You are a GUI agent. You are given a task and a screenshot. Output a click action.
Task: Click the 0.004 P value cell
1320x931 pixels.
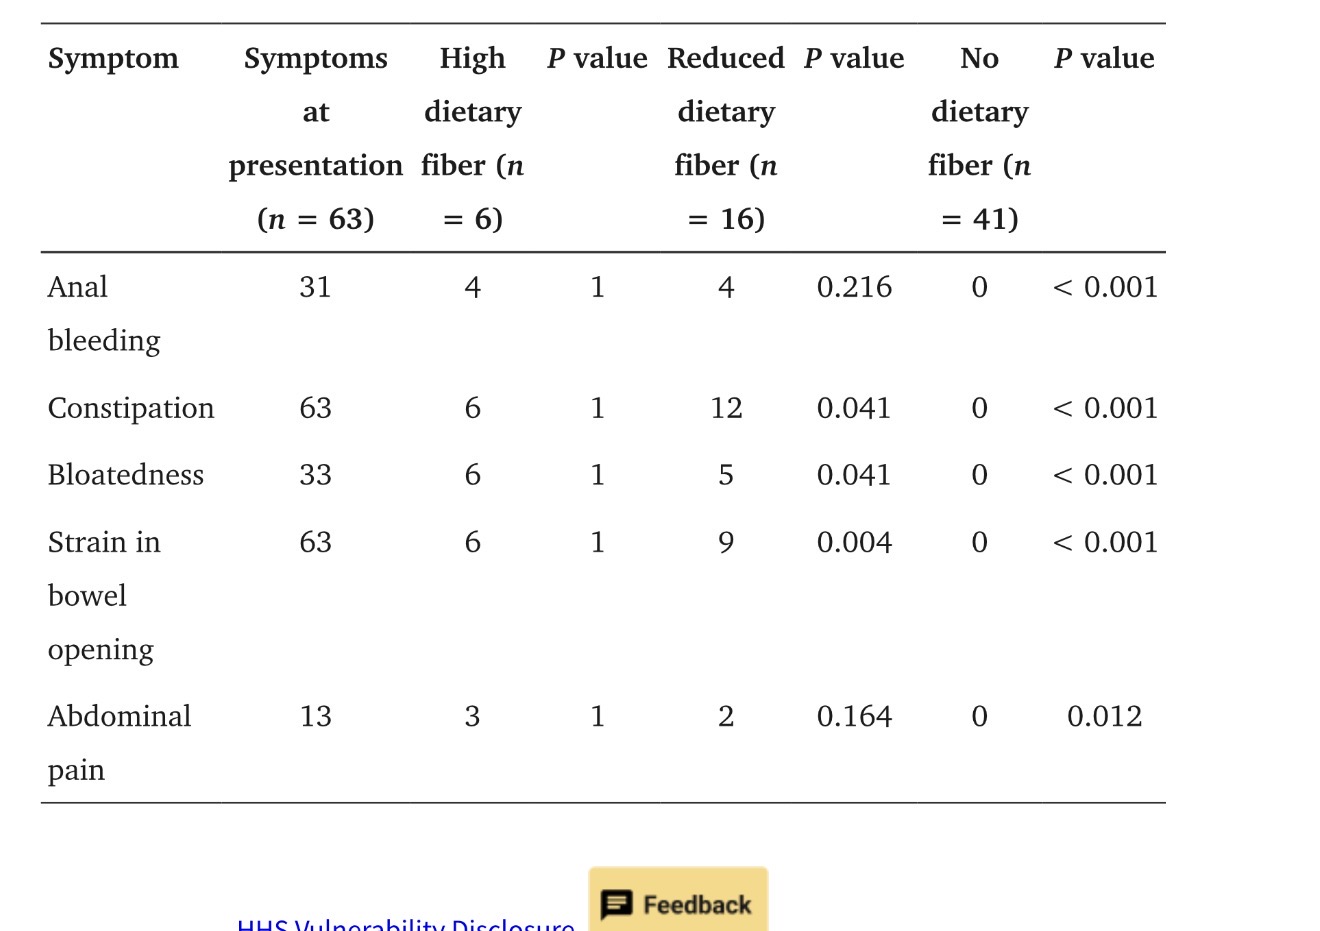coord(854,543)
